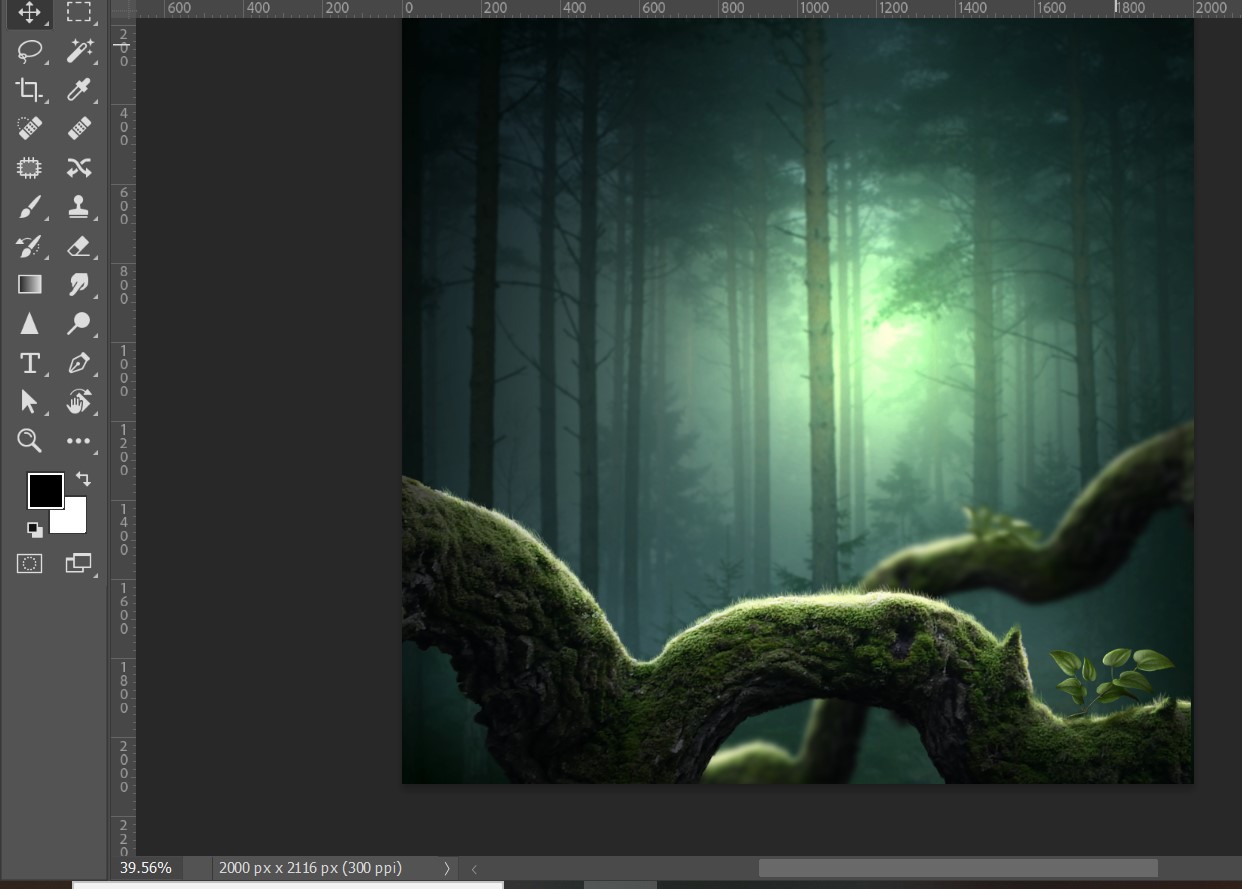Open the white background color swatch

[x=74, y=520]
